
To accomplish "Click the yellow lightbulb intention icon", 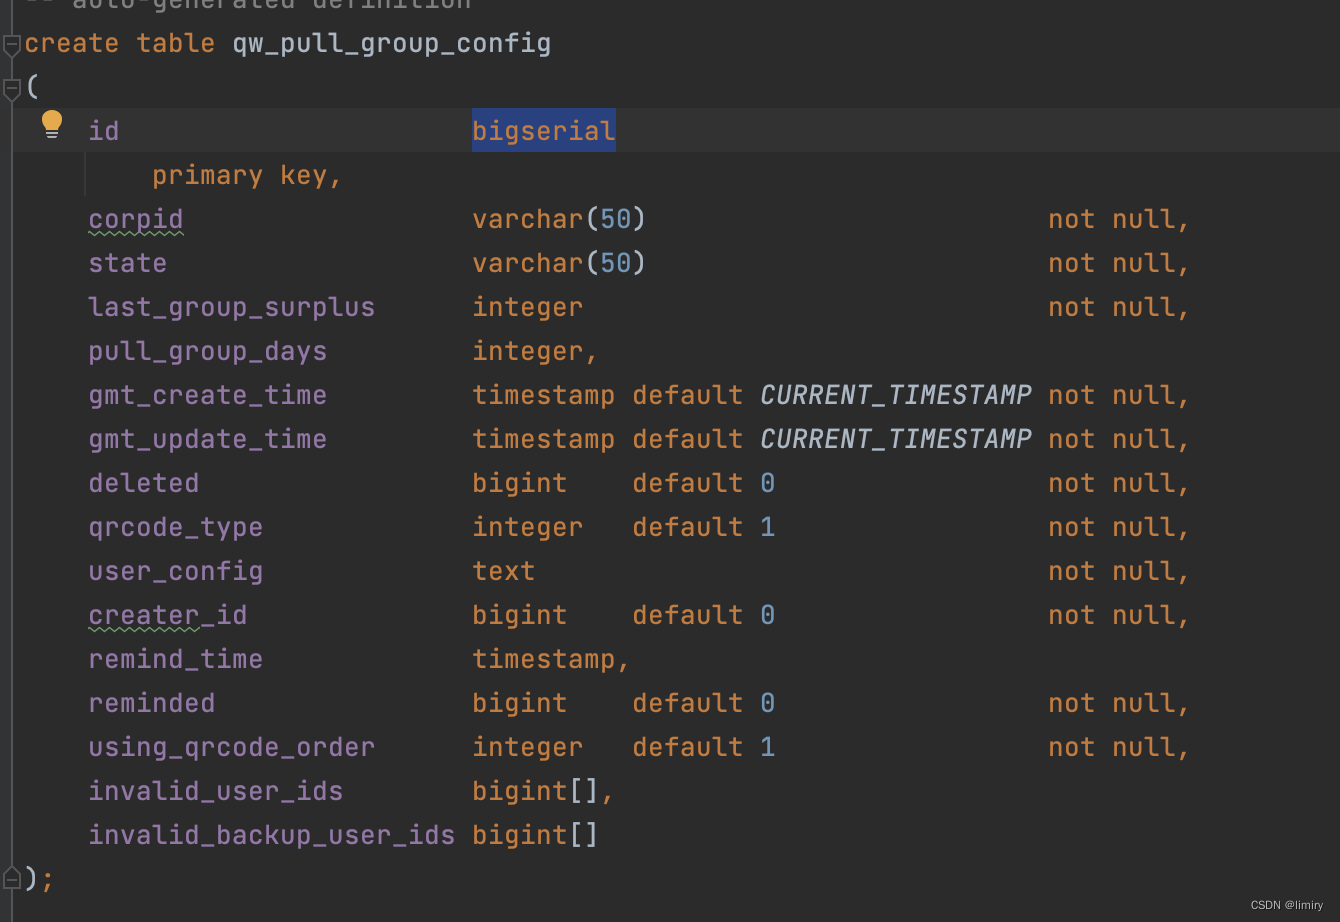I will tap(52, 125).
